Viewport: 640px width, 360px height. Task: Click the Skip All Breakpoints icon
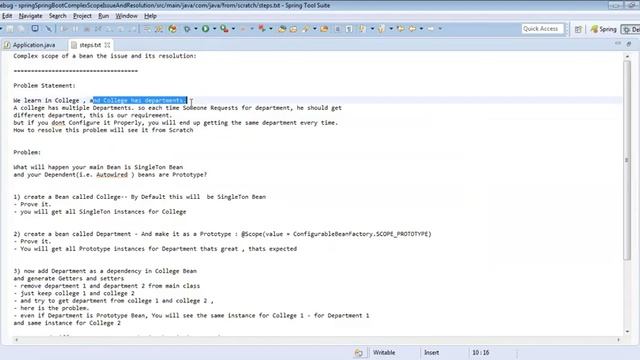(x=49, y=29)
